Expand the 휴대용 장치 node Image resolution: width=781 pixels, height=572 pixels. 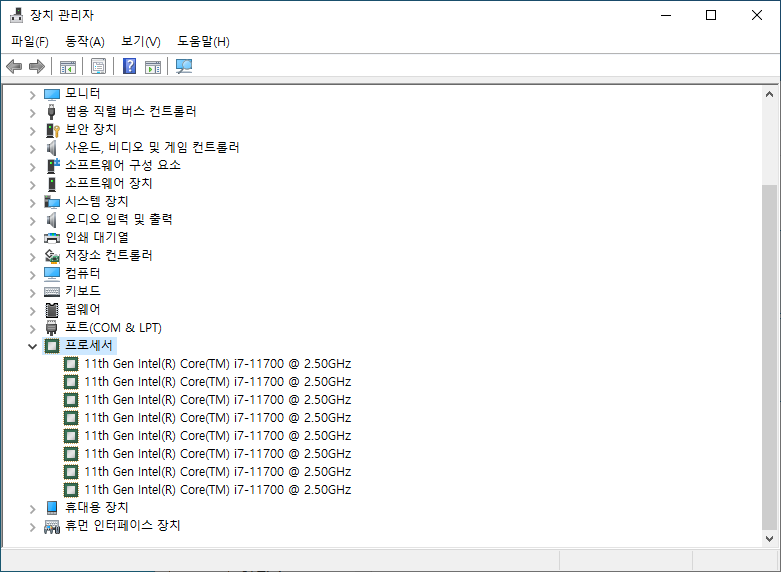click(x=32, y=509)
